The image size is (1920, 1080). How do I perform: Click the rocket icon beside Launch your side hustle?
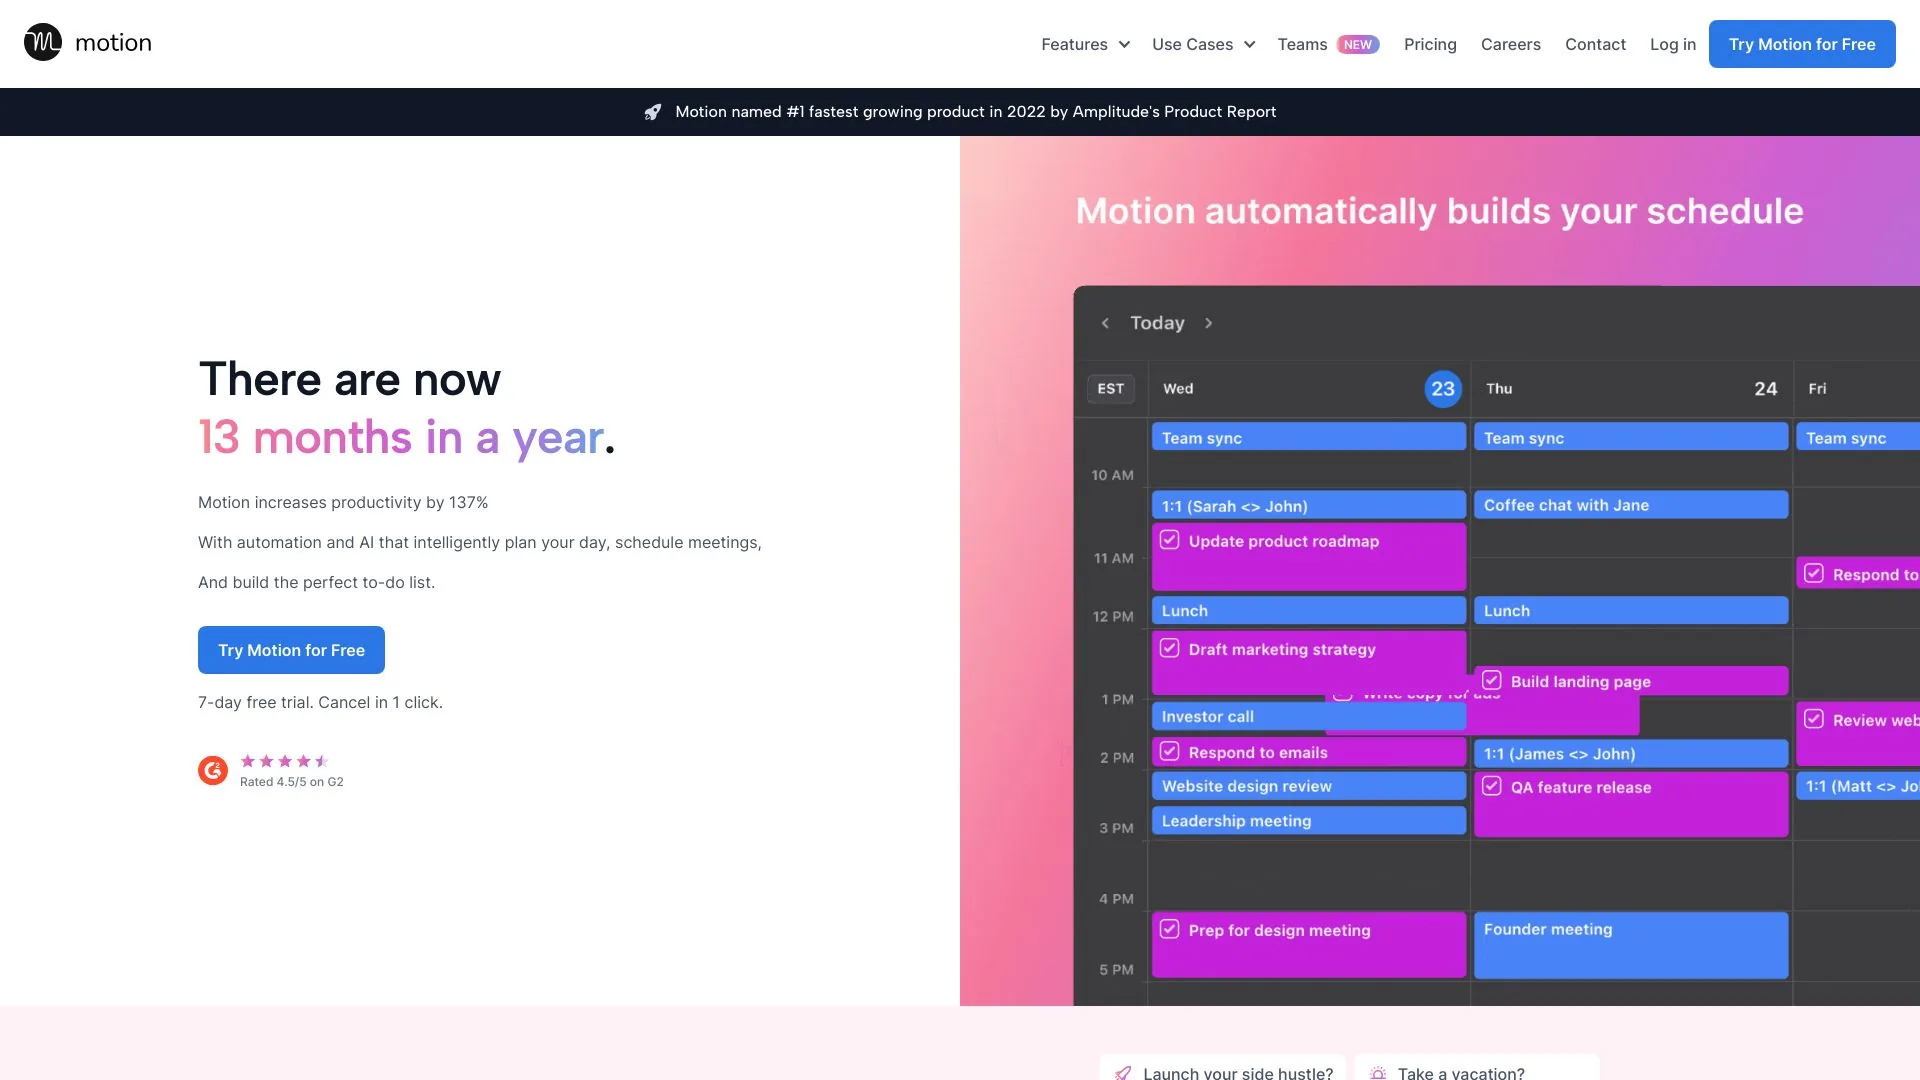point(1123,1073)
